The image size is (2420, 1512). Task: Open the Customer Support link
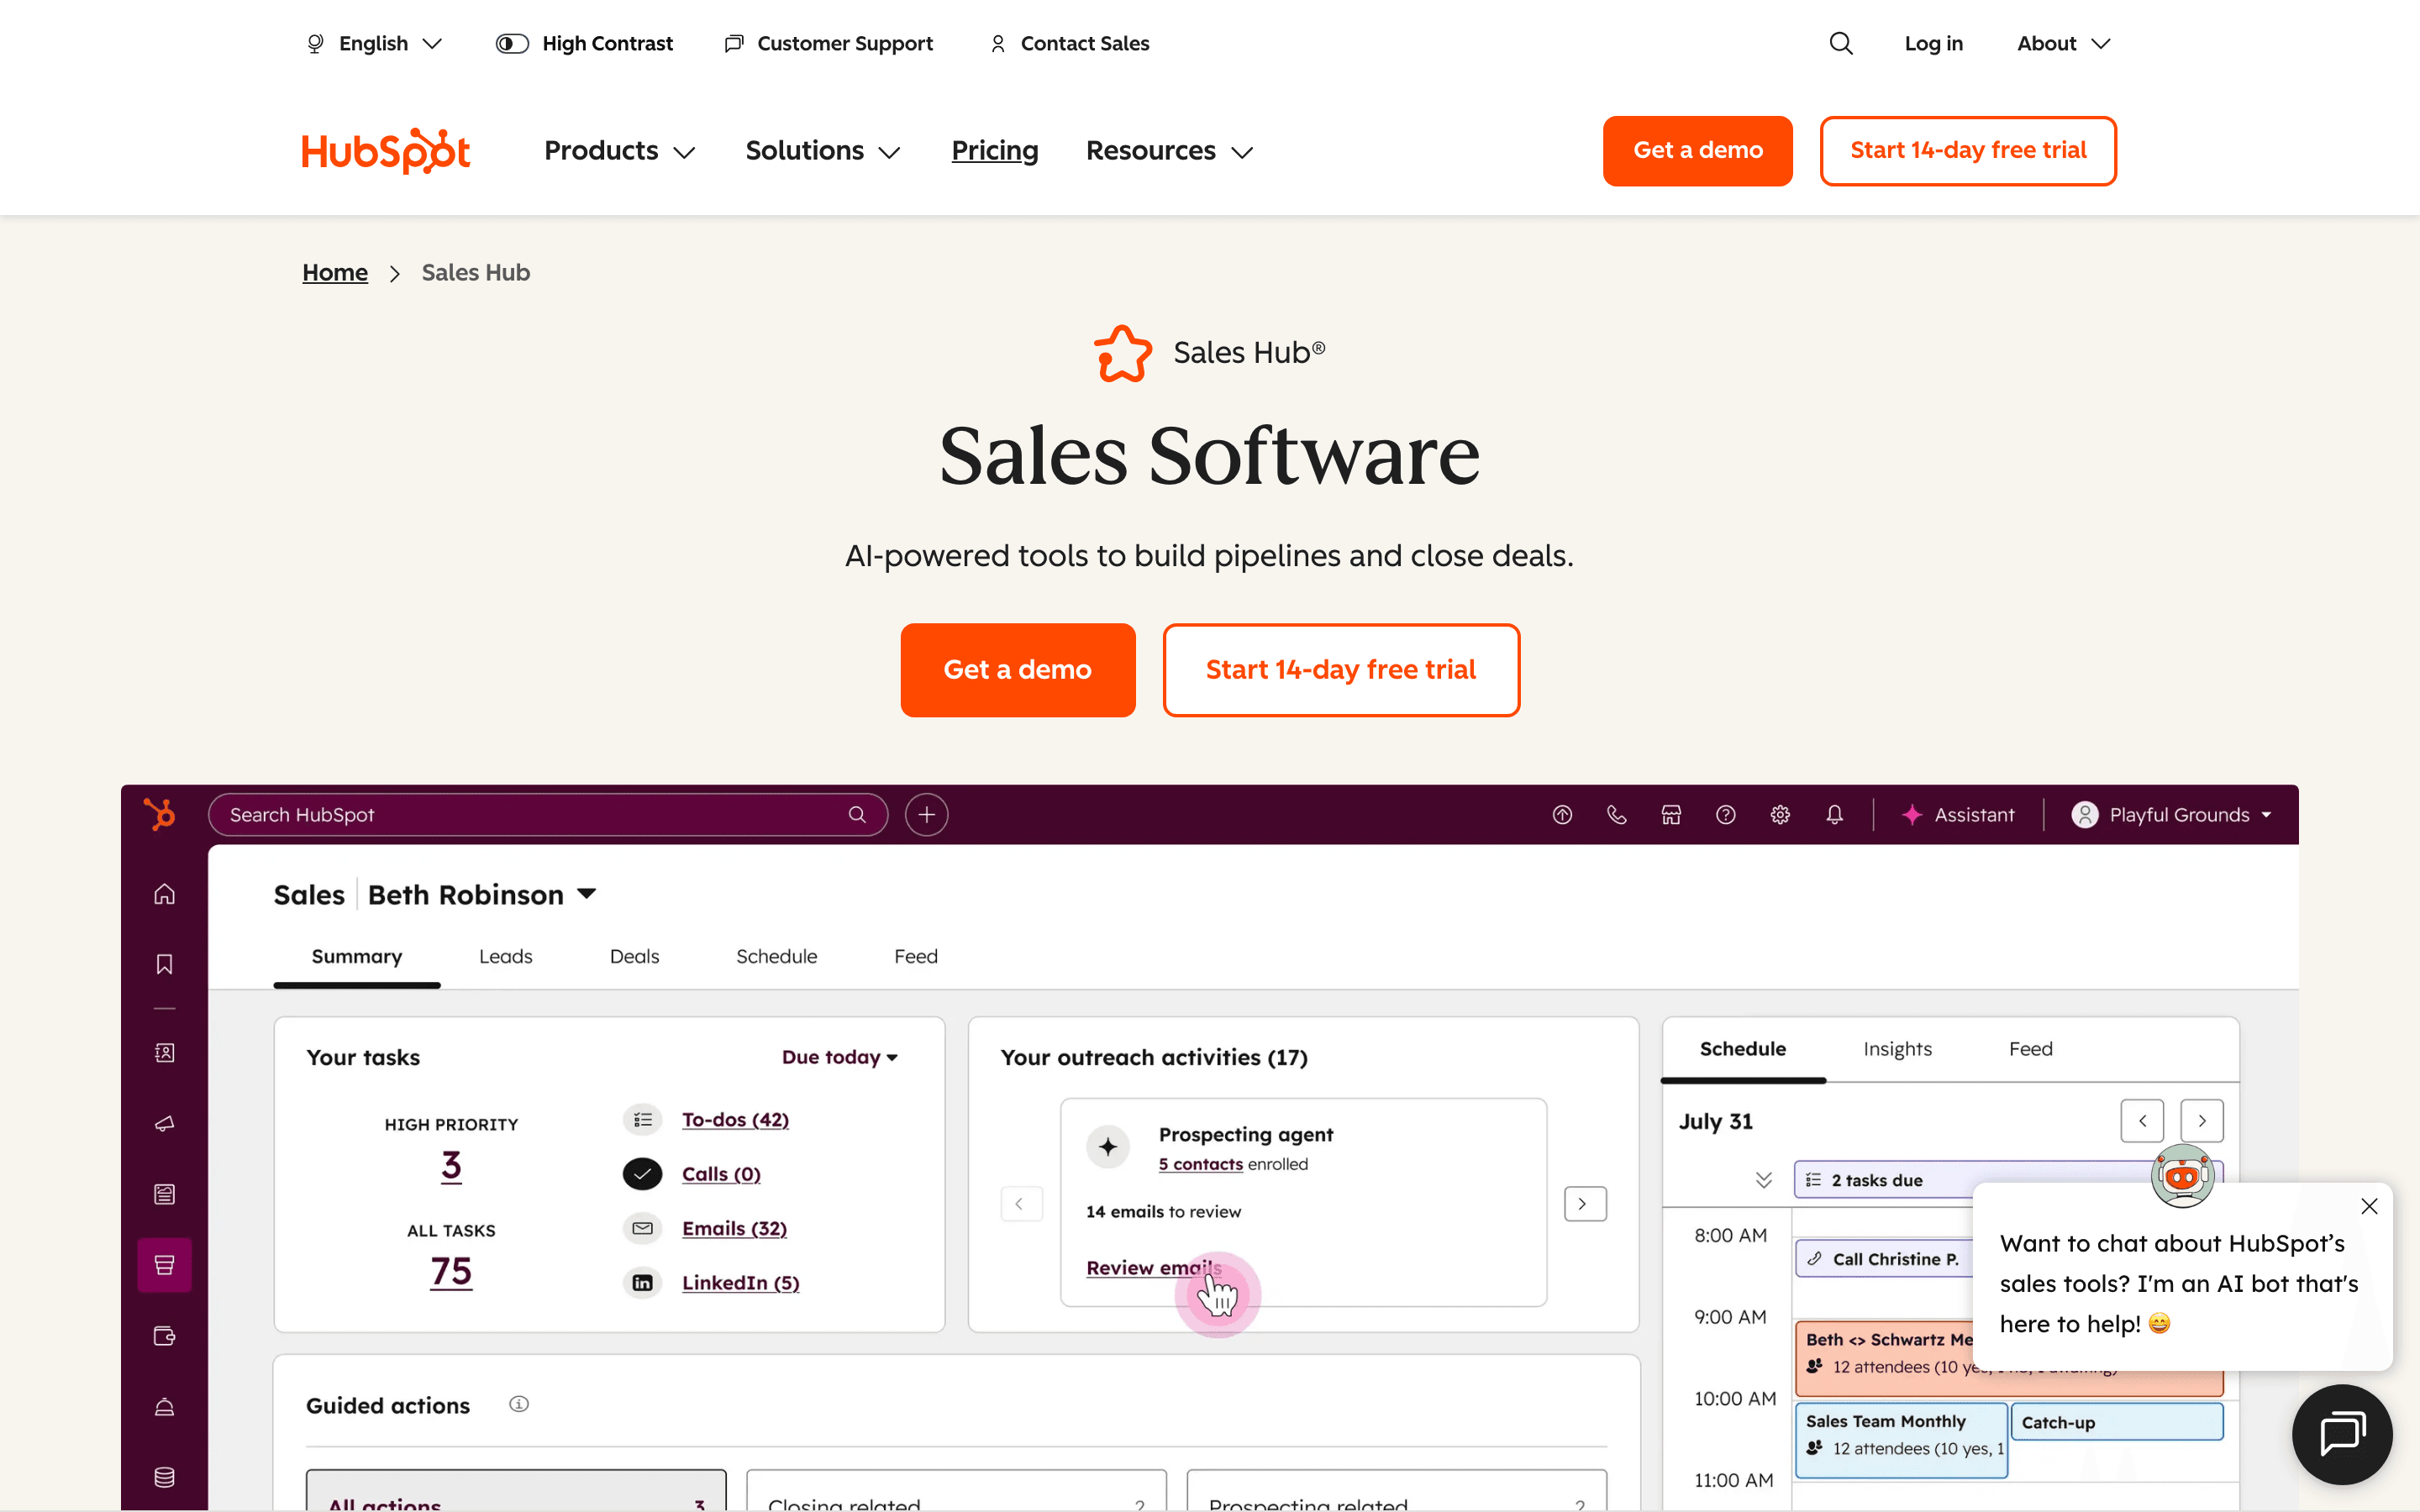(x=828, y=43)
